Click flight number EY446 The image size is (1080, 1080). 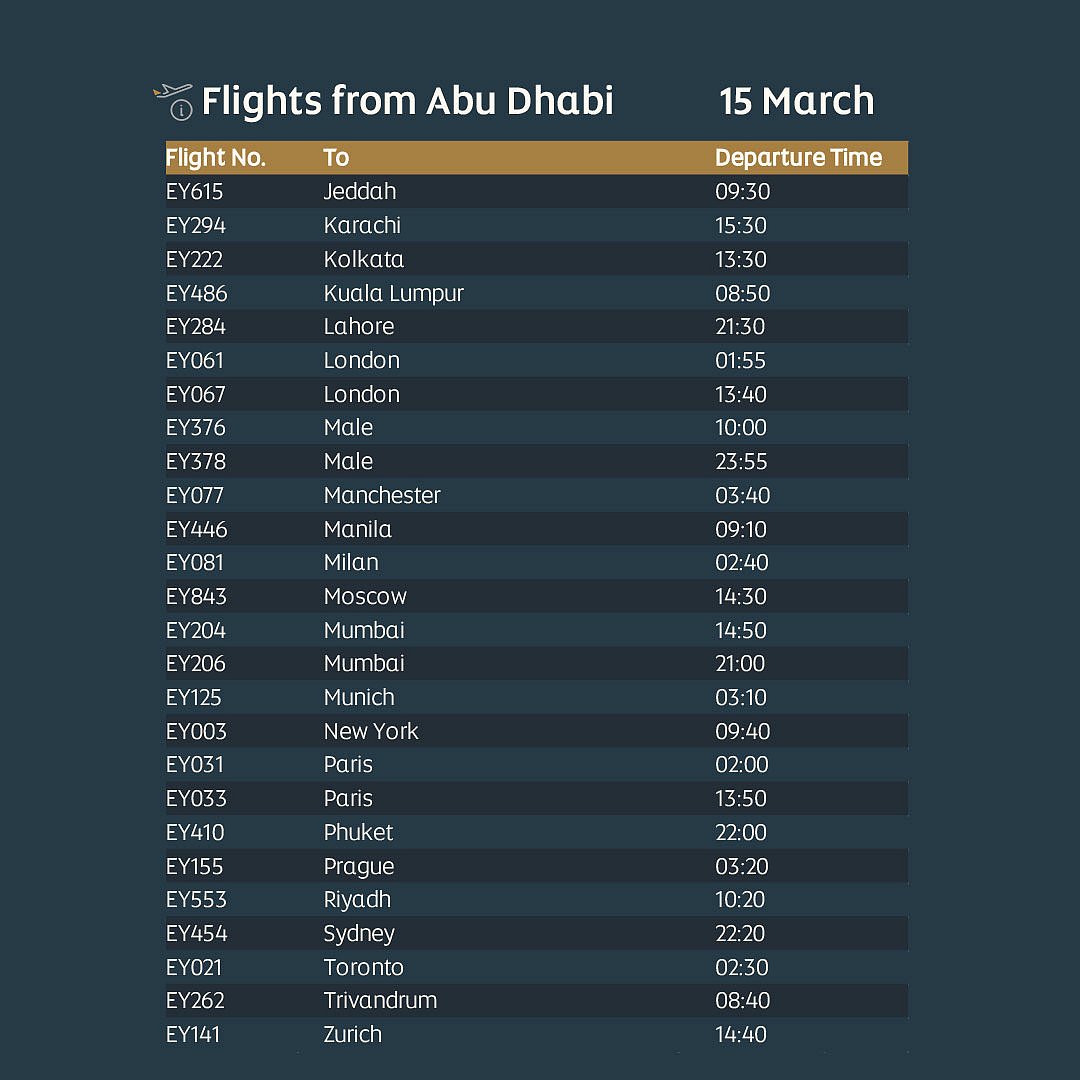point(196,529)
